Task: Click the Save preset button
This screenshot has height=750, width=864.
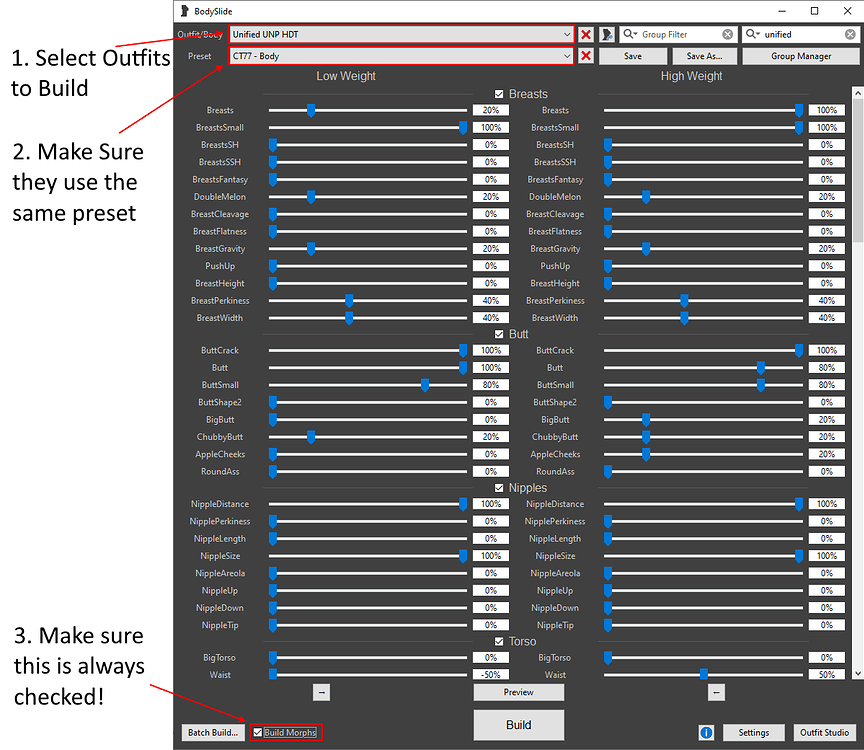Action: pos(633,56)
